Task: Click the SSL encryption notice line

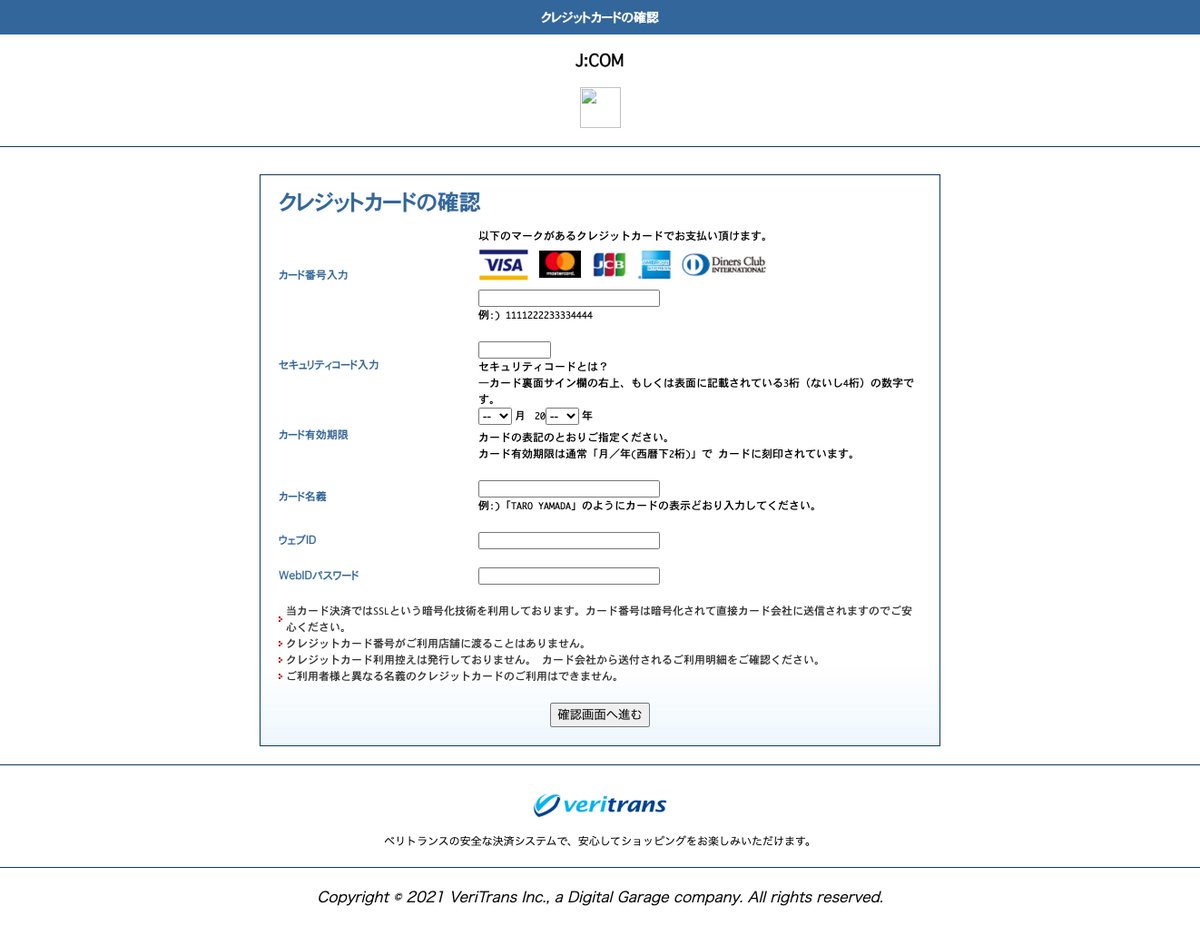Action: (x=598, y=618)
